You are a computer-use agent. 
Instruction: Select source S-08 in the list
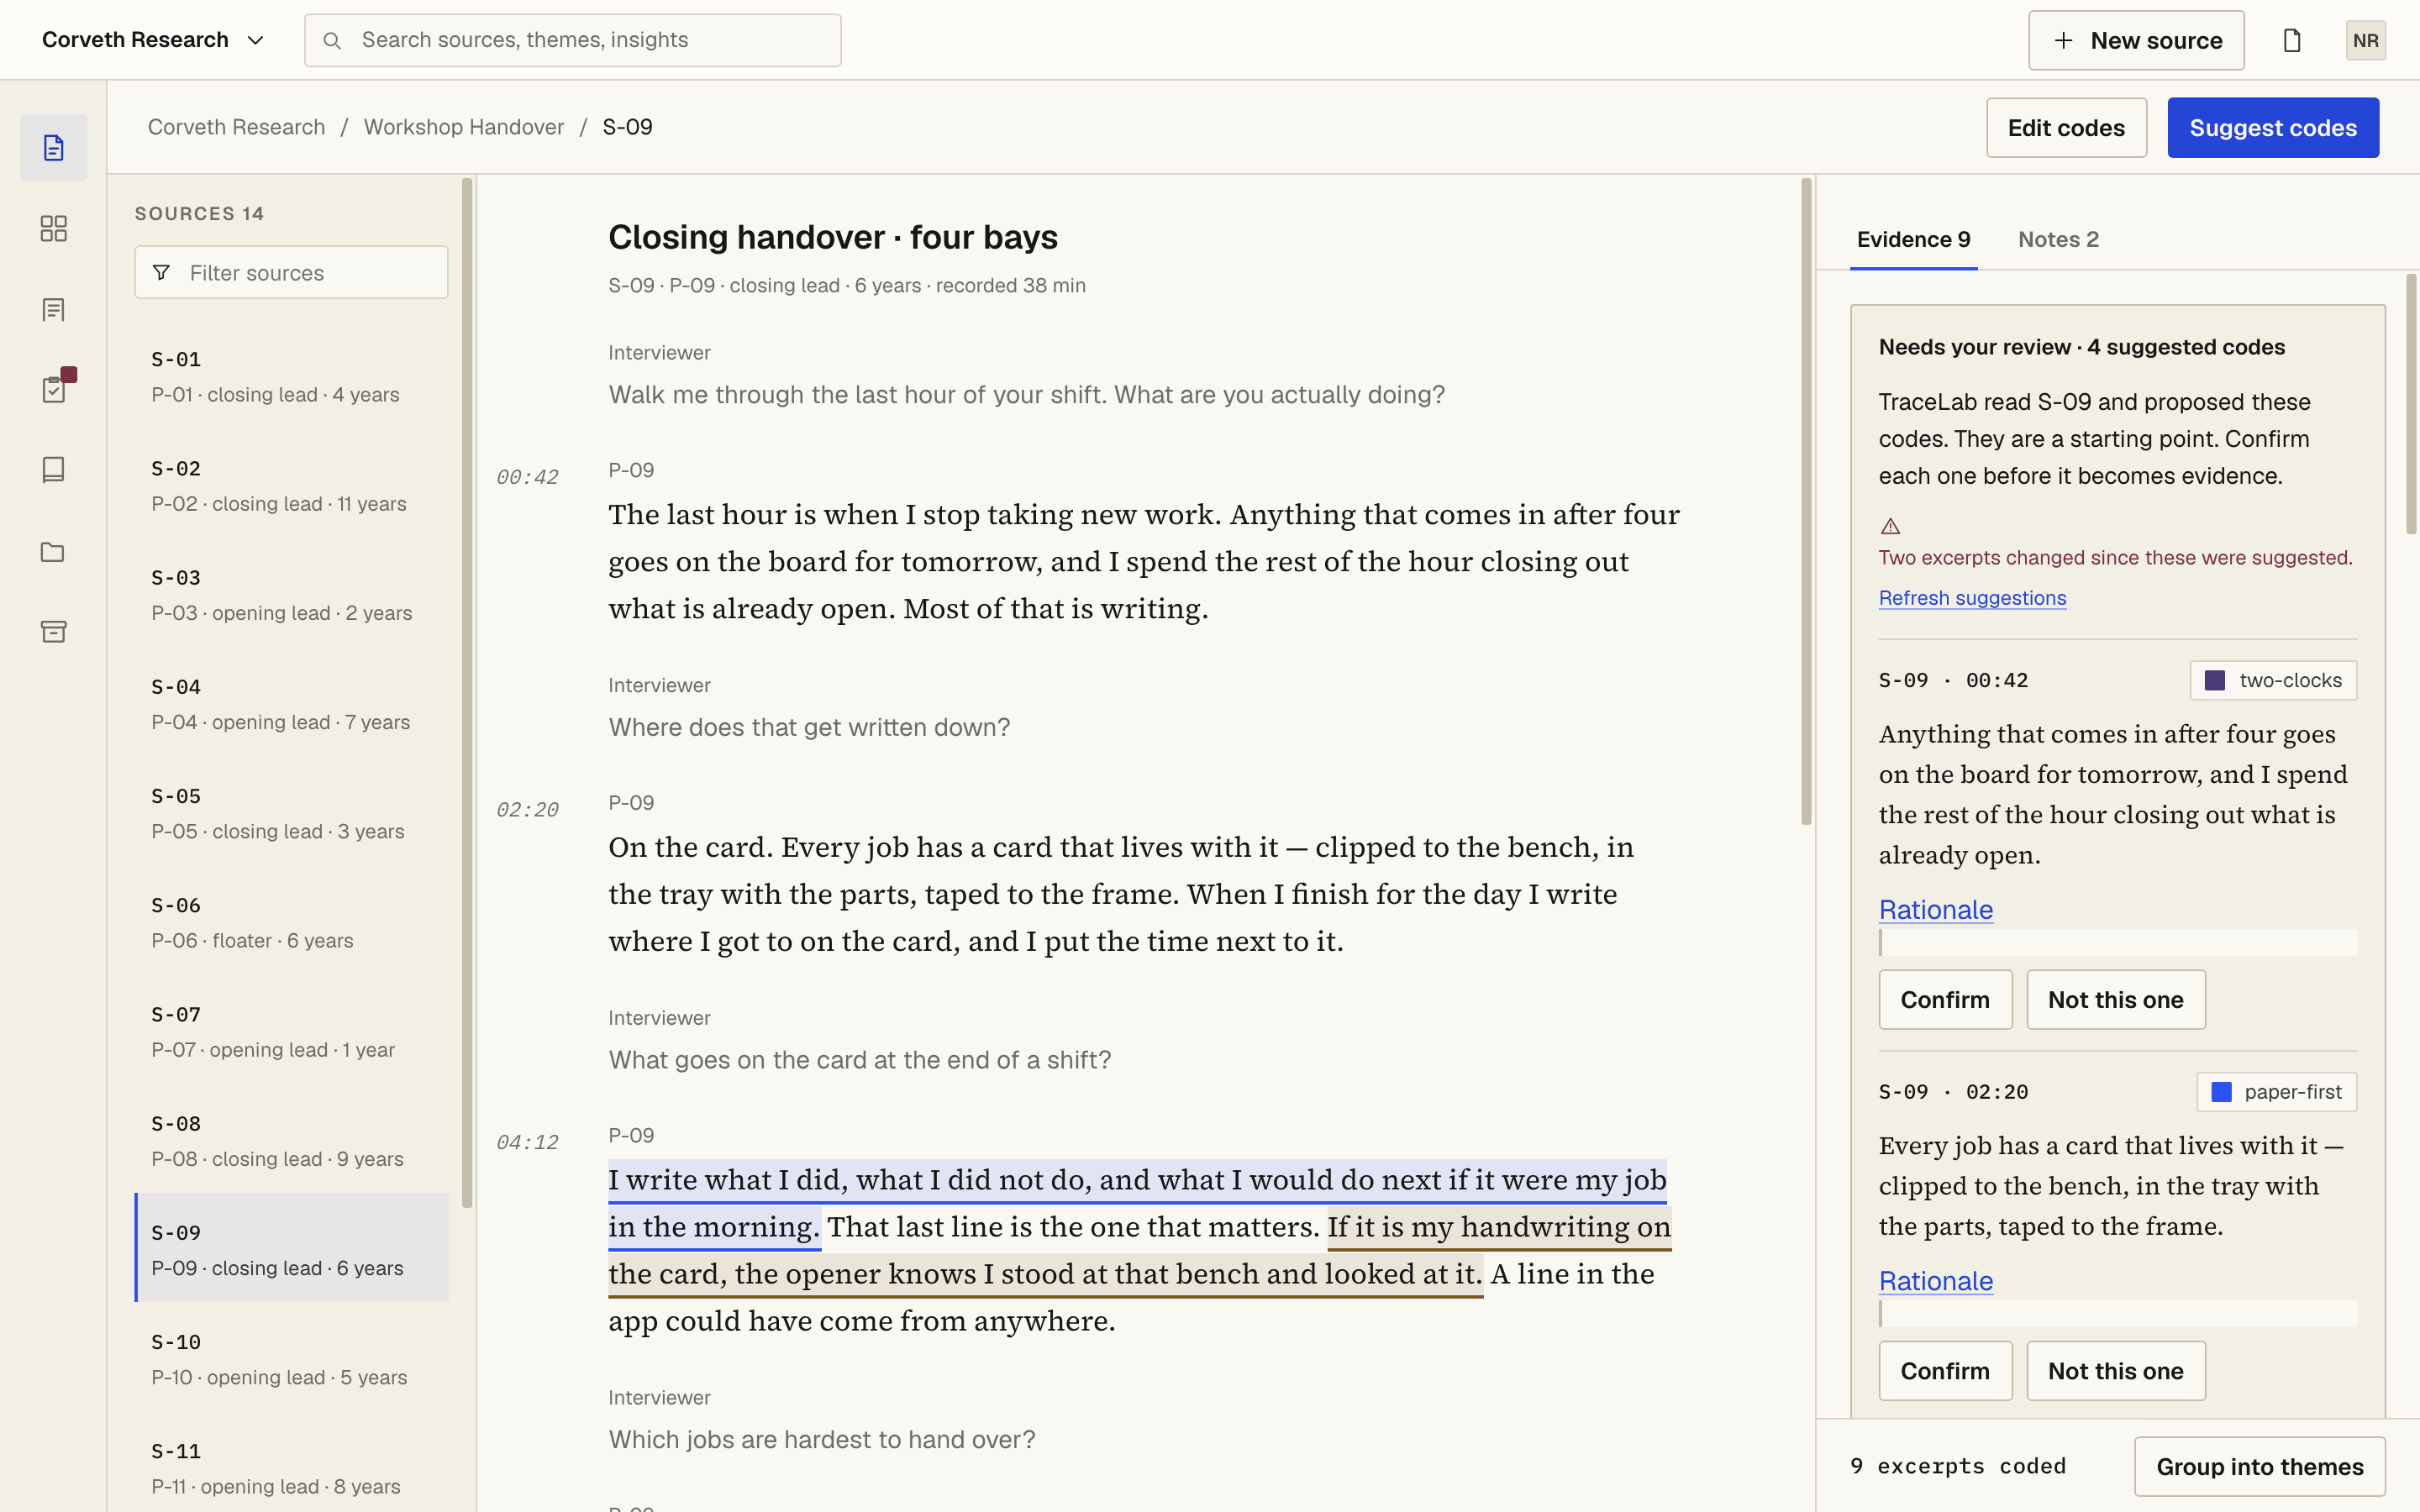[x=292, y=1140]
